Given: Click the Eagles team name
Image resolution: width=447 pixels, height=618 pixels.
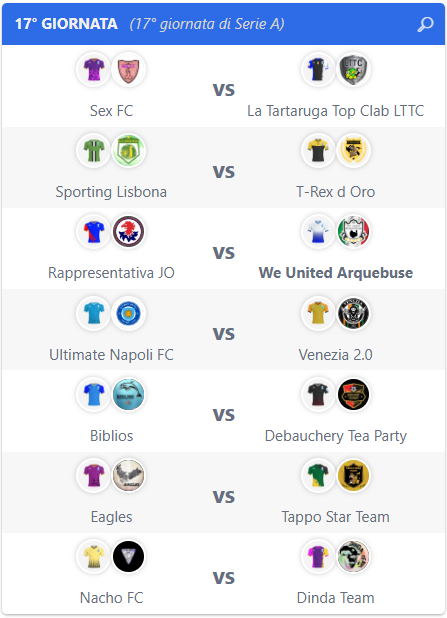Looking at the screenshot, I should [111, 517].
